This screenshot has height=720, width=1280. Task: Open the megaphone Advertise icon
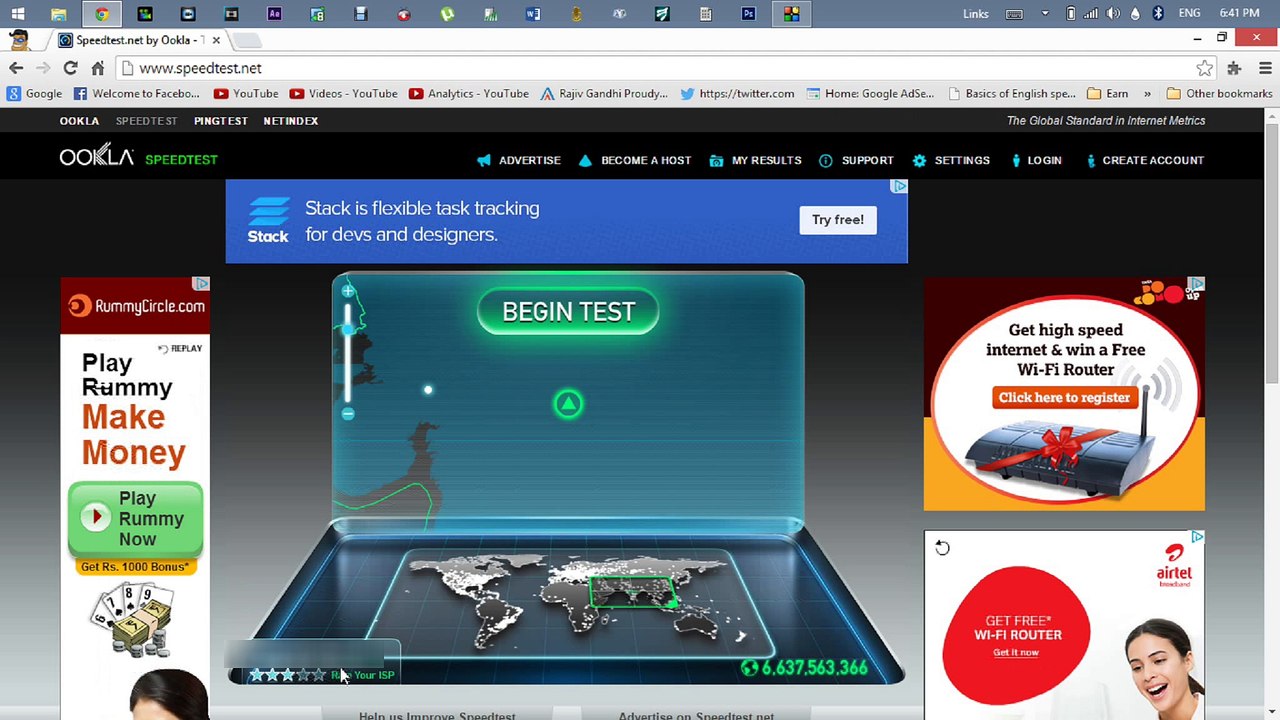(484, 160)
